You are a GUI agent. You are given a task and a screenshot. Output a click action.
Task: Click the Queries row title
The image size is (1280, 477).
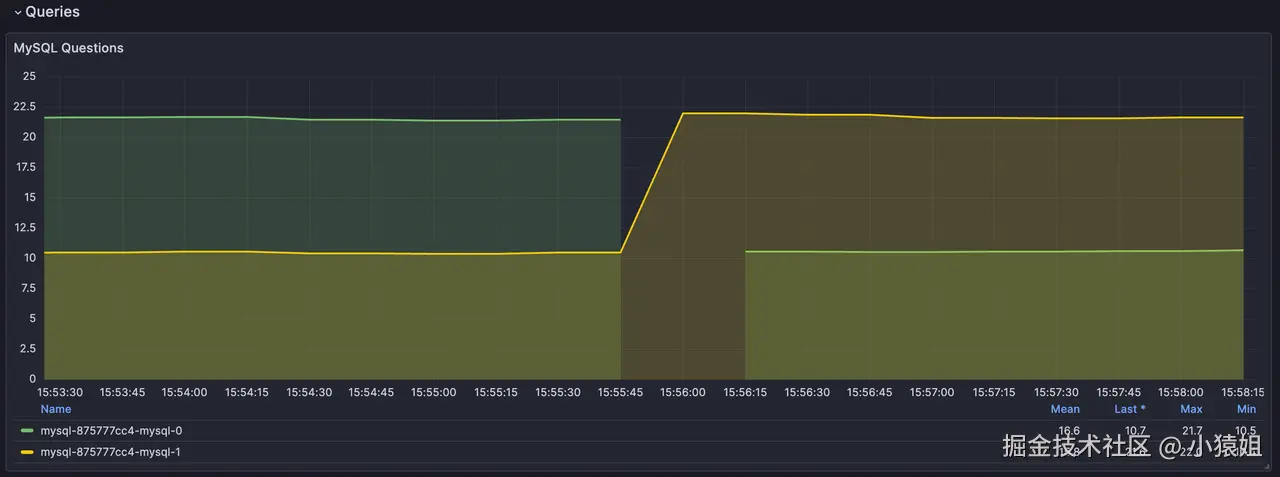tap(52, 12)
